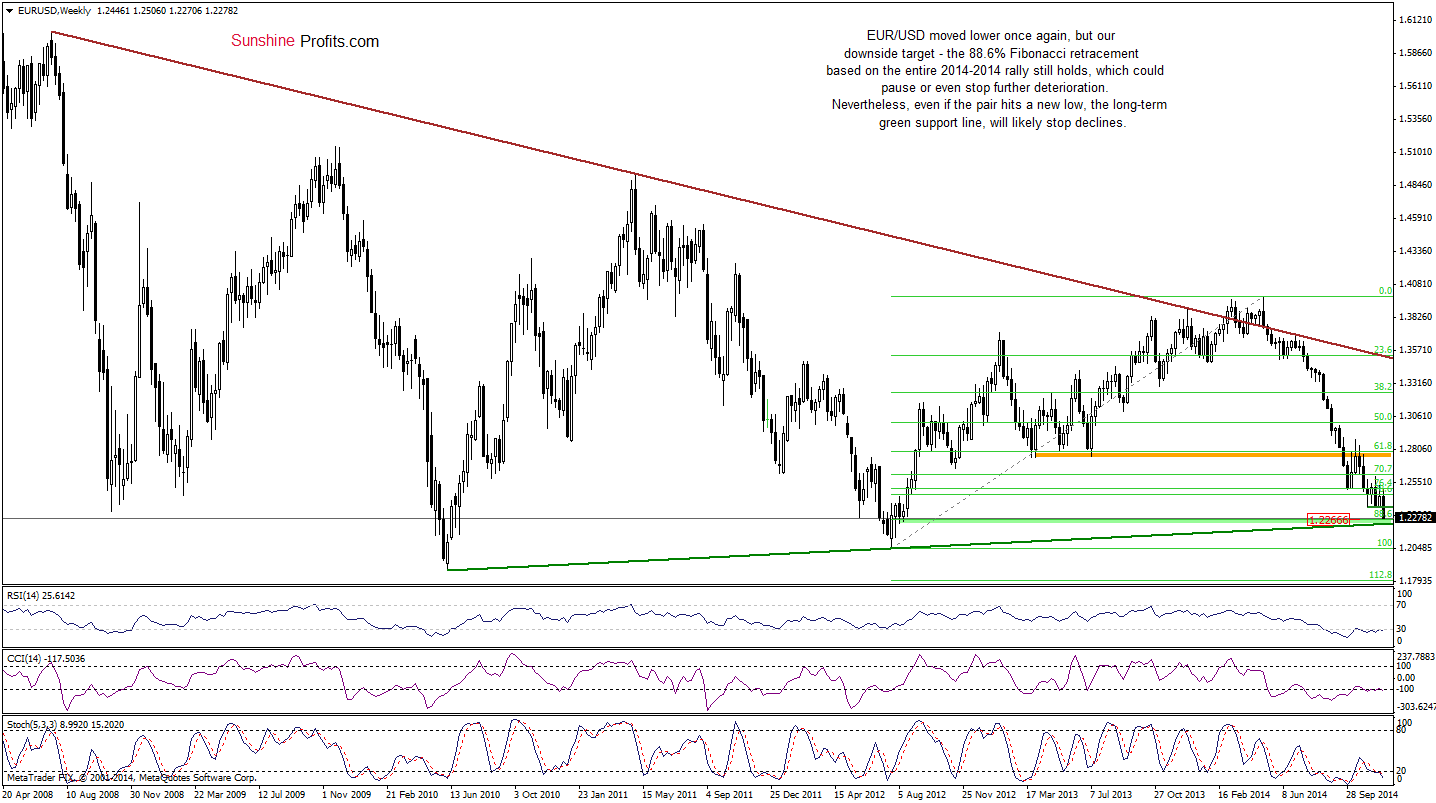Click the 112.8 Fibonacci extension label
1436x803 pixels.
[x=1381, y=576]
